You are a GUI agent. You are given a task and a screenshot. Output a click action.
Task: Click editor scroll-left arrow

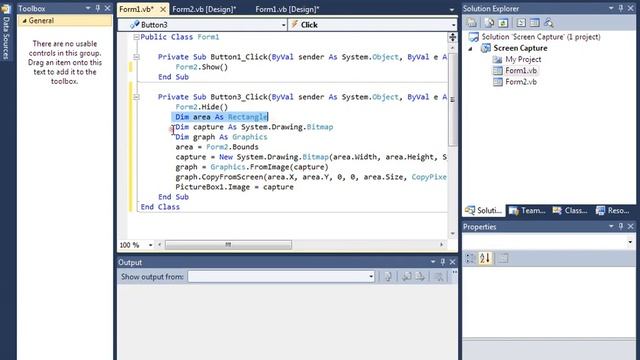[160, 245]
